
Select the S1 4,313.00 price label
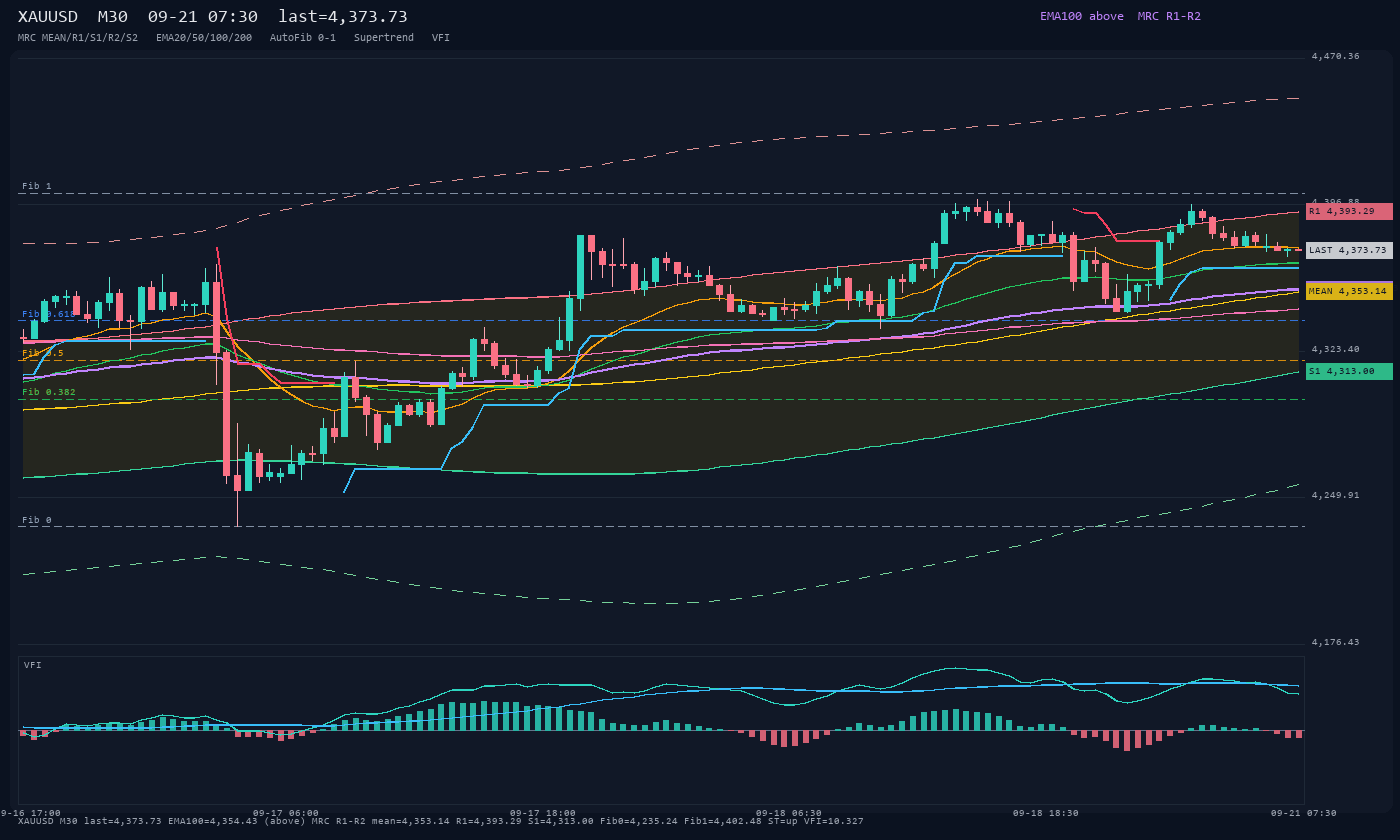(x=1349, y=371)
